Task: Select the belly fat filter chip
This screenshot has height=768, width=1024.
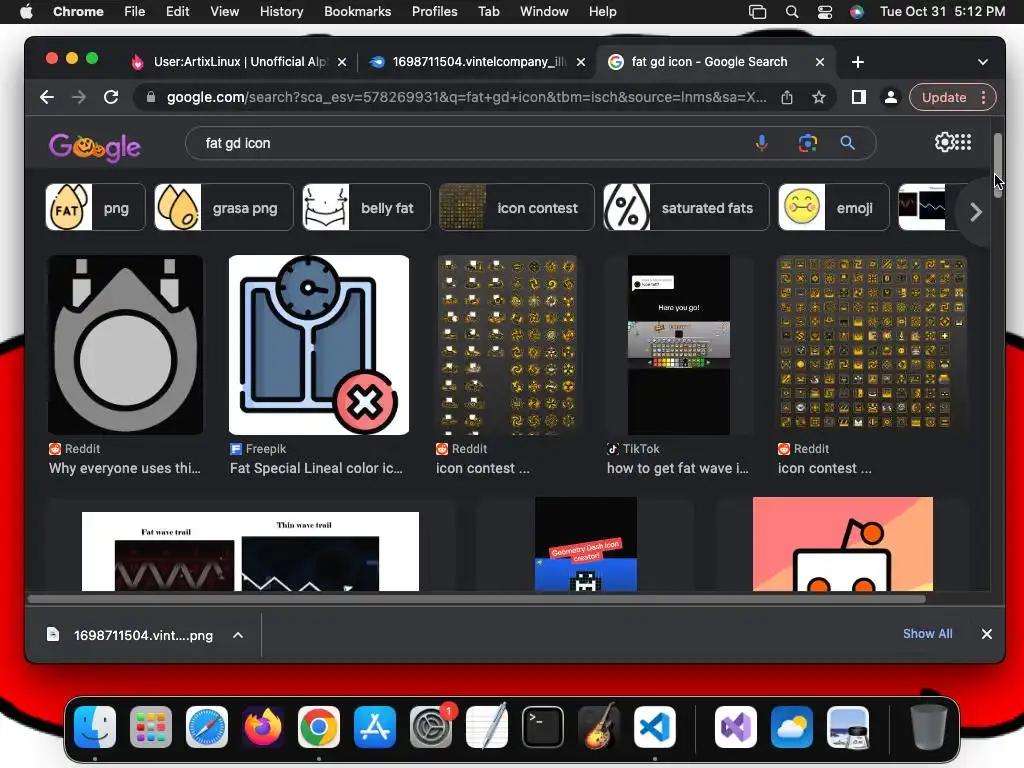Action: [366, 208]
